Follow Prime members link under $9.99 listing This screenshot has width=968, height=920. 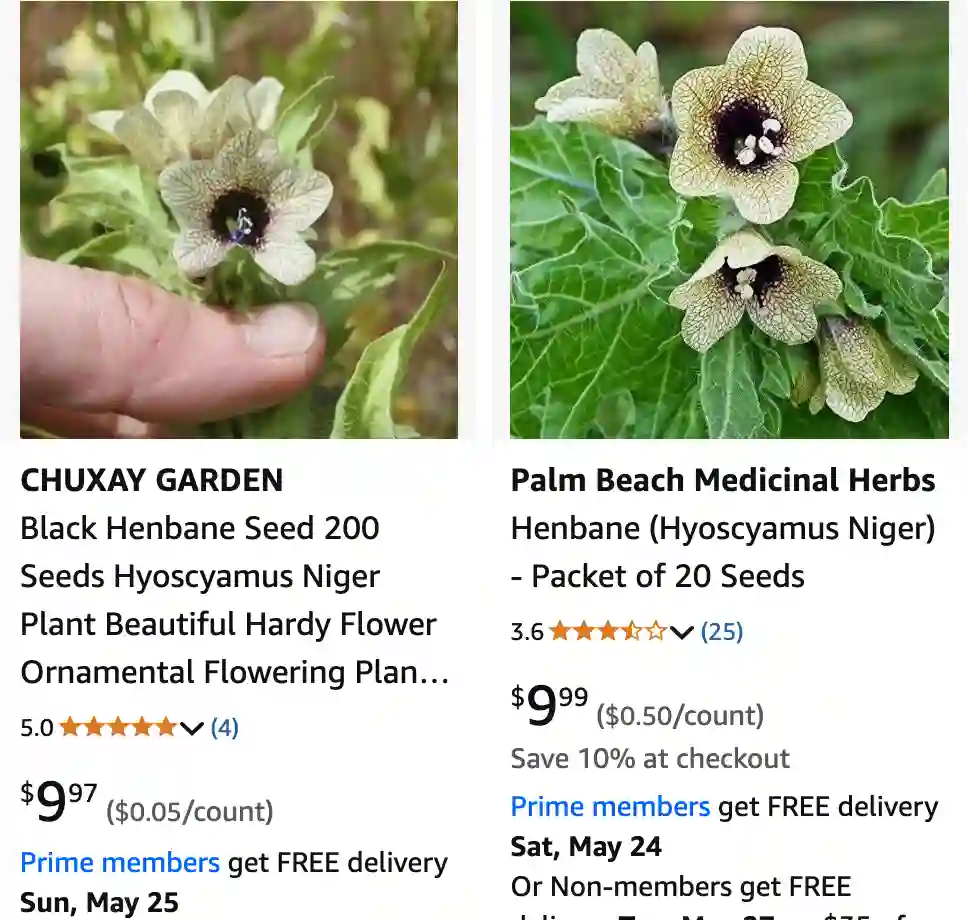[x=610, y=807]
